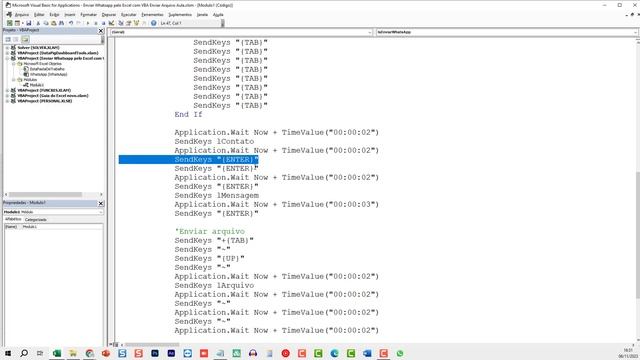This screenshot has height=360, width=640.
Task: Click the Run Sub play icon
Action: (x=88, y=23)
